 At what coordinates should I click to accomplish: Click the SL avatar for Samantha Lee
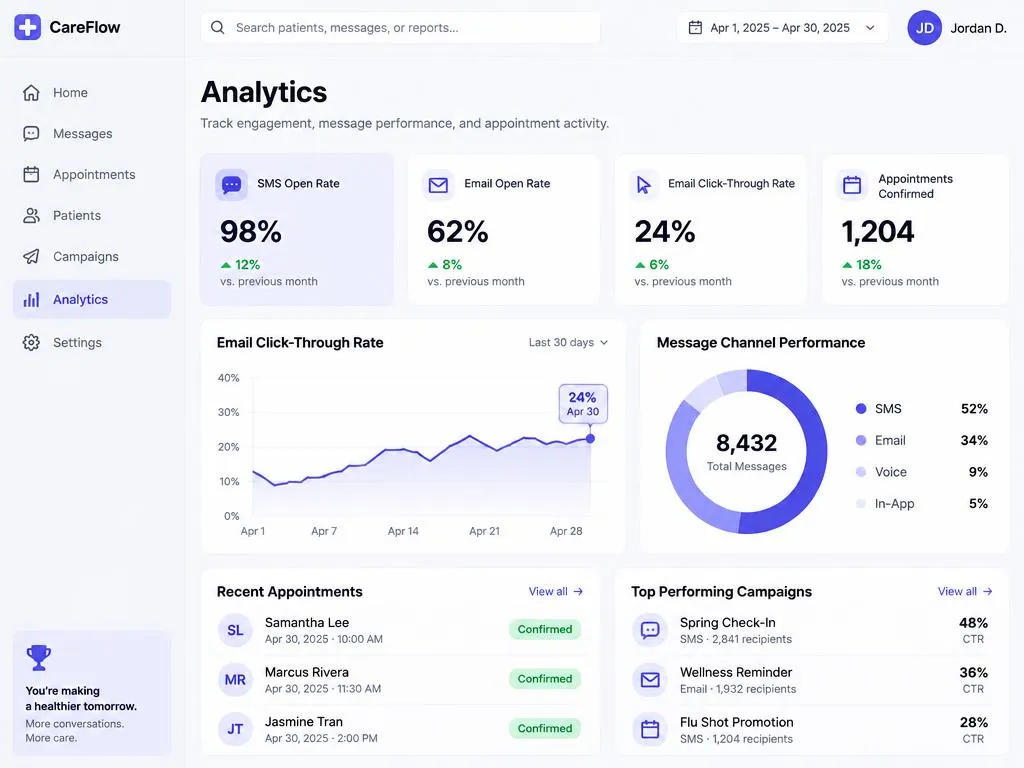[x=235, y=630]
